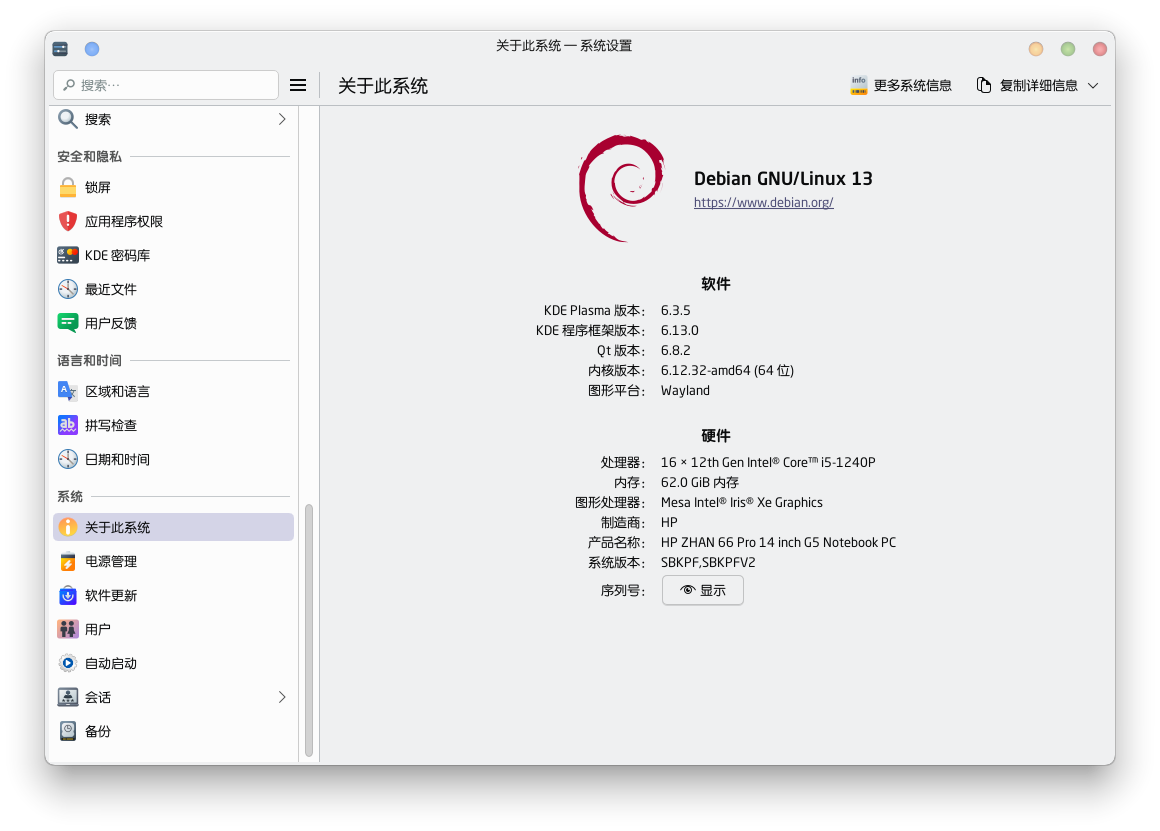Select 自动启动 in the sidebar
Viewport: 1160px width, 831px height.
pyautogui.click(x=173, y=664)
